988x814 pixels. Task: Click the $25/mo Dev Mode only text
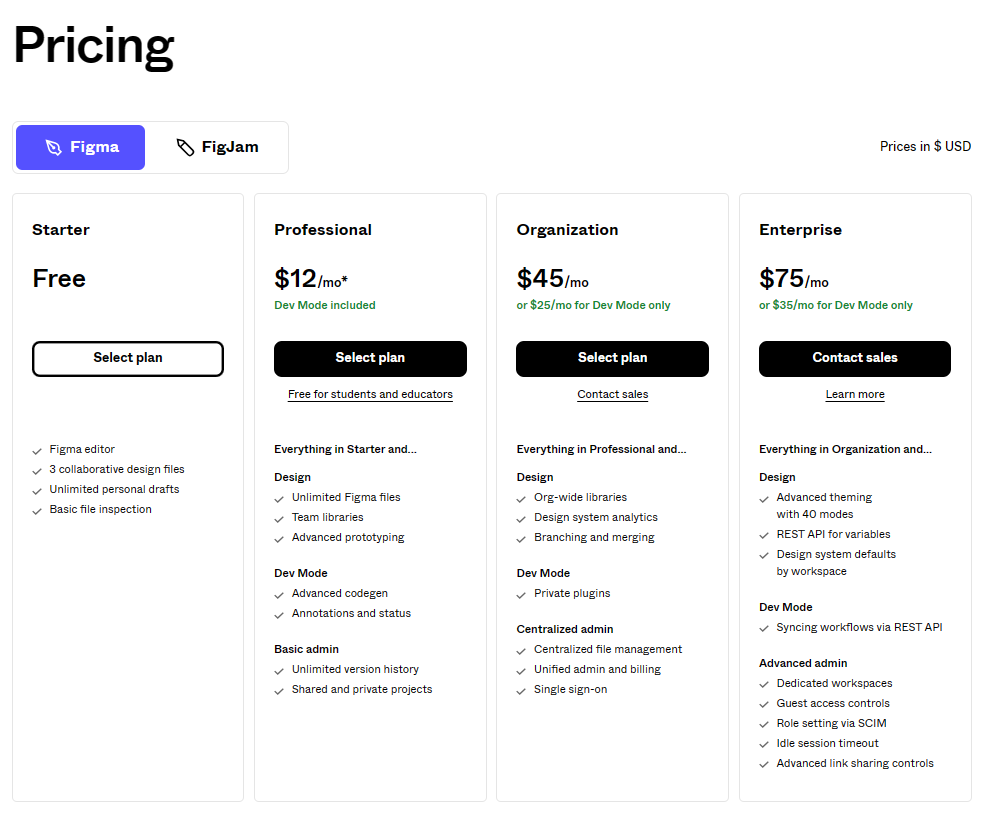[594, 305]
